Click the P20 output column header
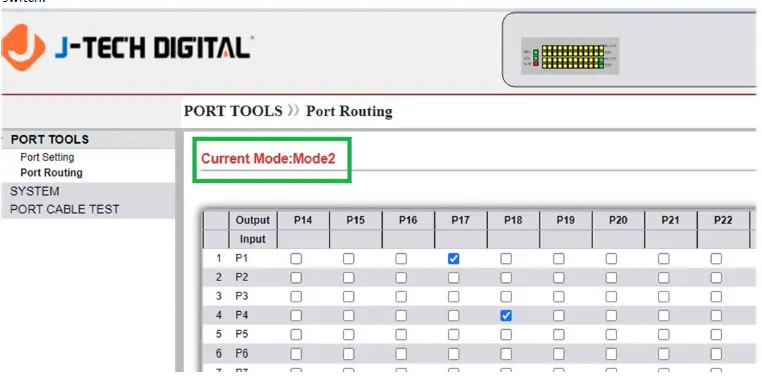762x384 pixels. coord(618,220)
